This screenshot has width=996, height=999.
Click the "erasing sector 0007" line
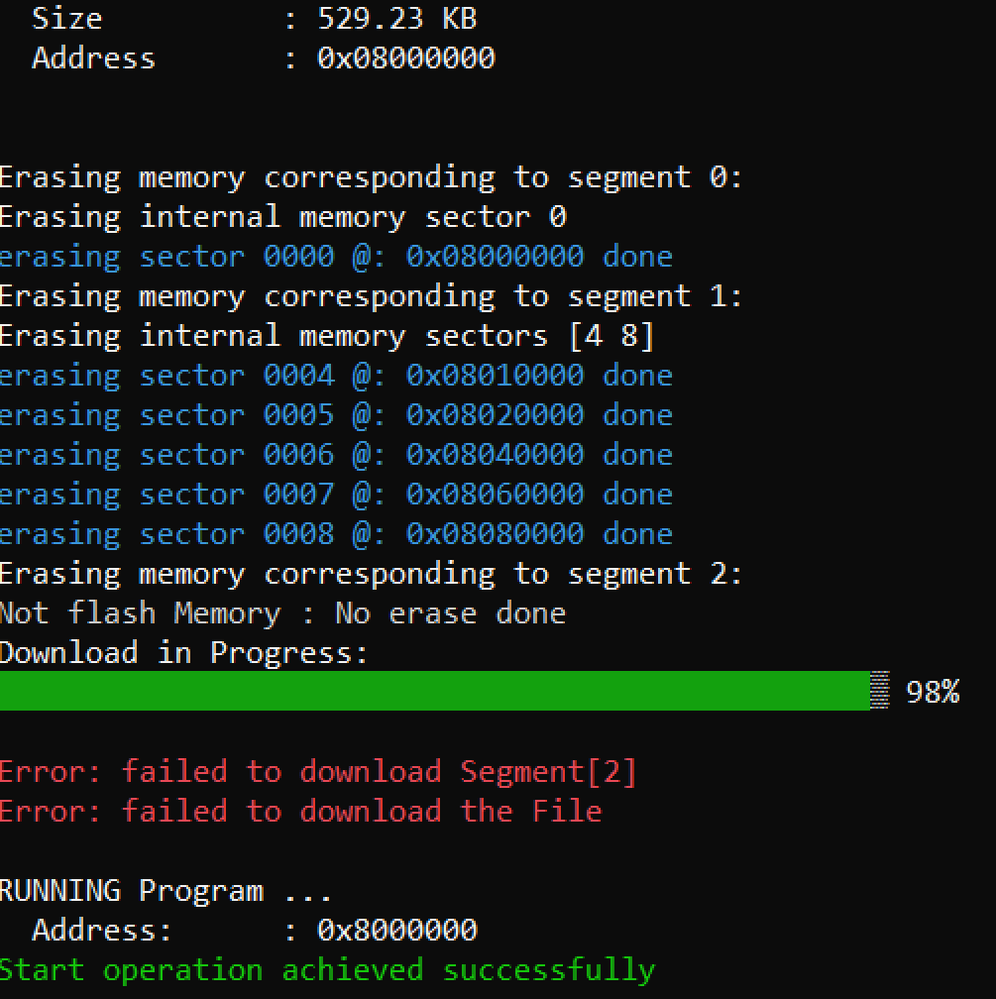(x=336, y=494)
